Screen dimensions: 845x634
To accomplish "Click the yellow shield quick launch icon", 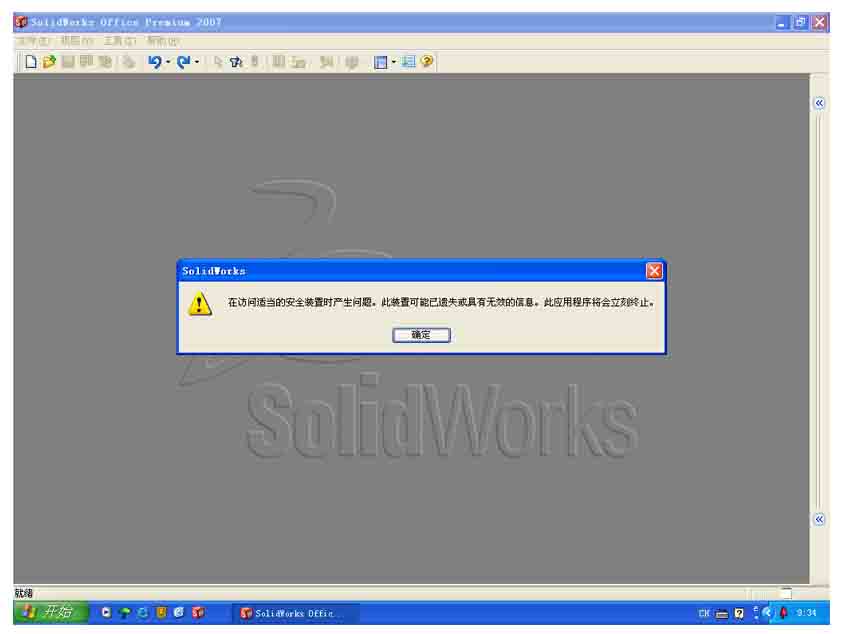I will click(161, 612).
